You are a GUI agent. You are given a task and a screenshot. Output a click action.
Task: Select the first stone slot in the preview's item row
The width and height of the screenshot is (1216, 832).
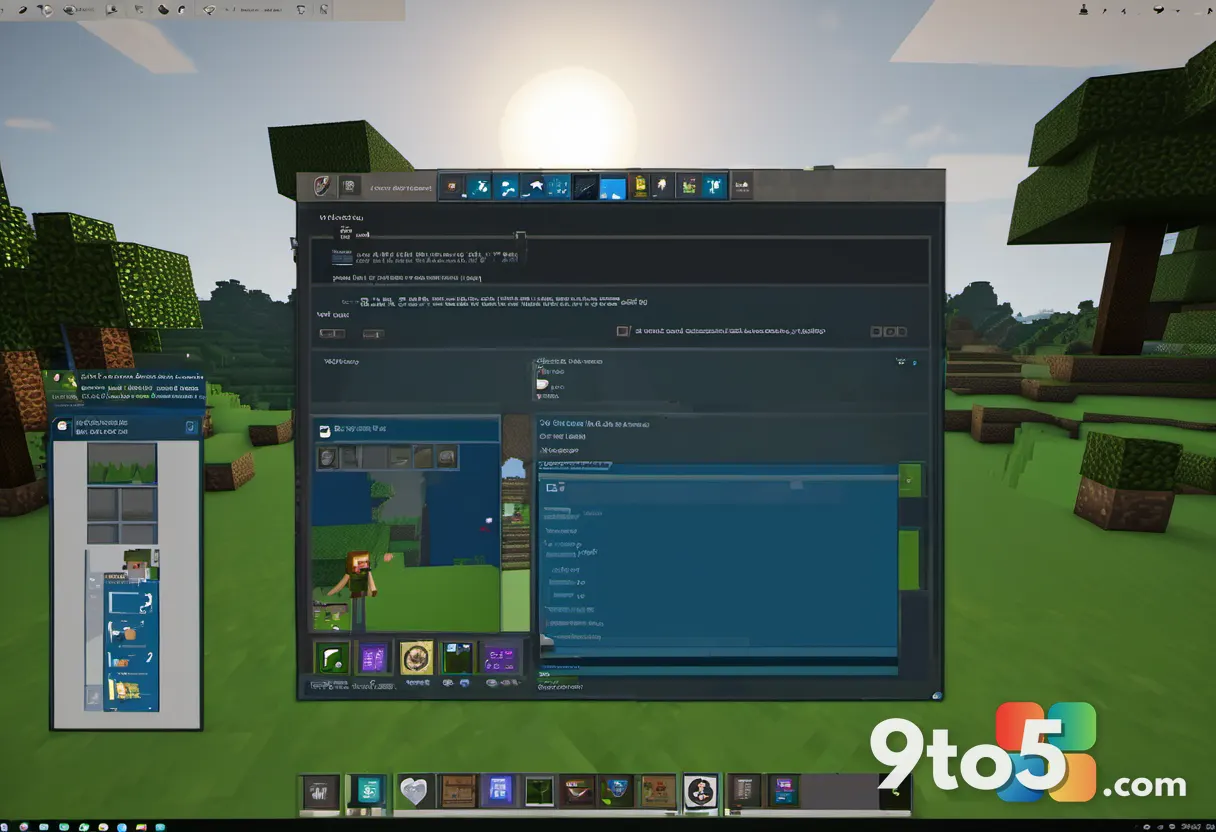click(327, 458)
